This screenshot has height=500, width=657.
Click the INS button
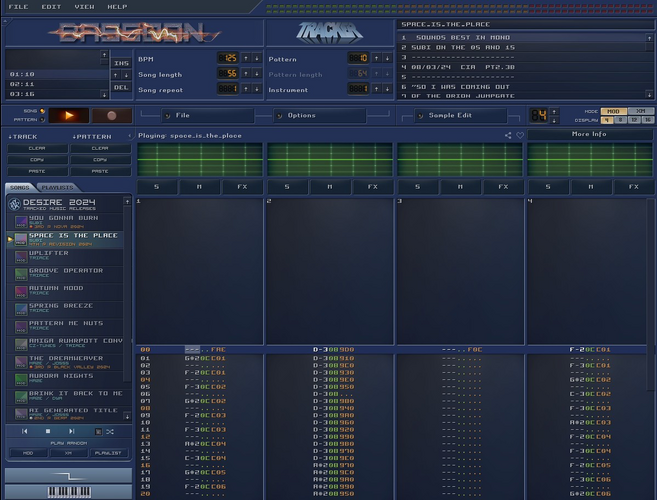coord(121,63)
